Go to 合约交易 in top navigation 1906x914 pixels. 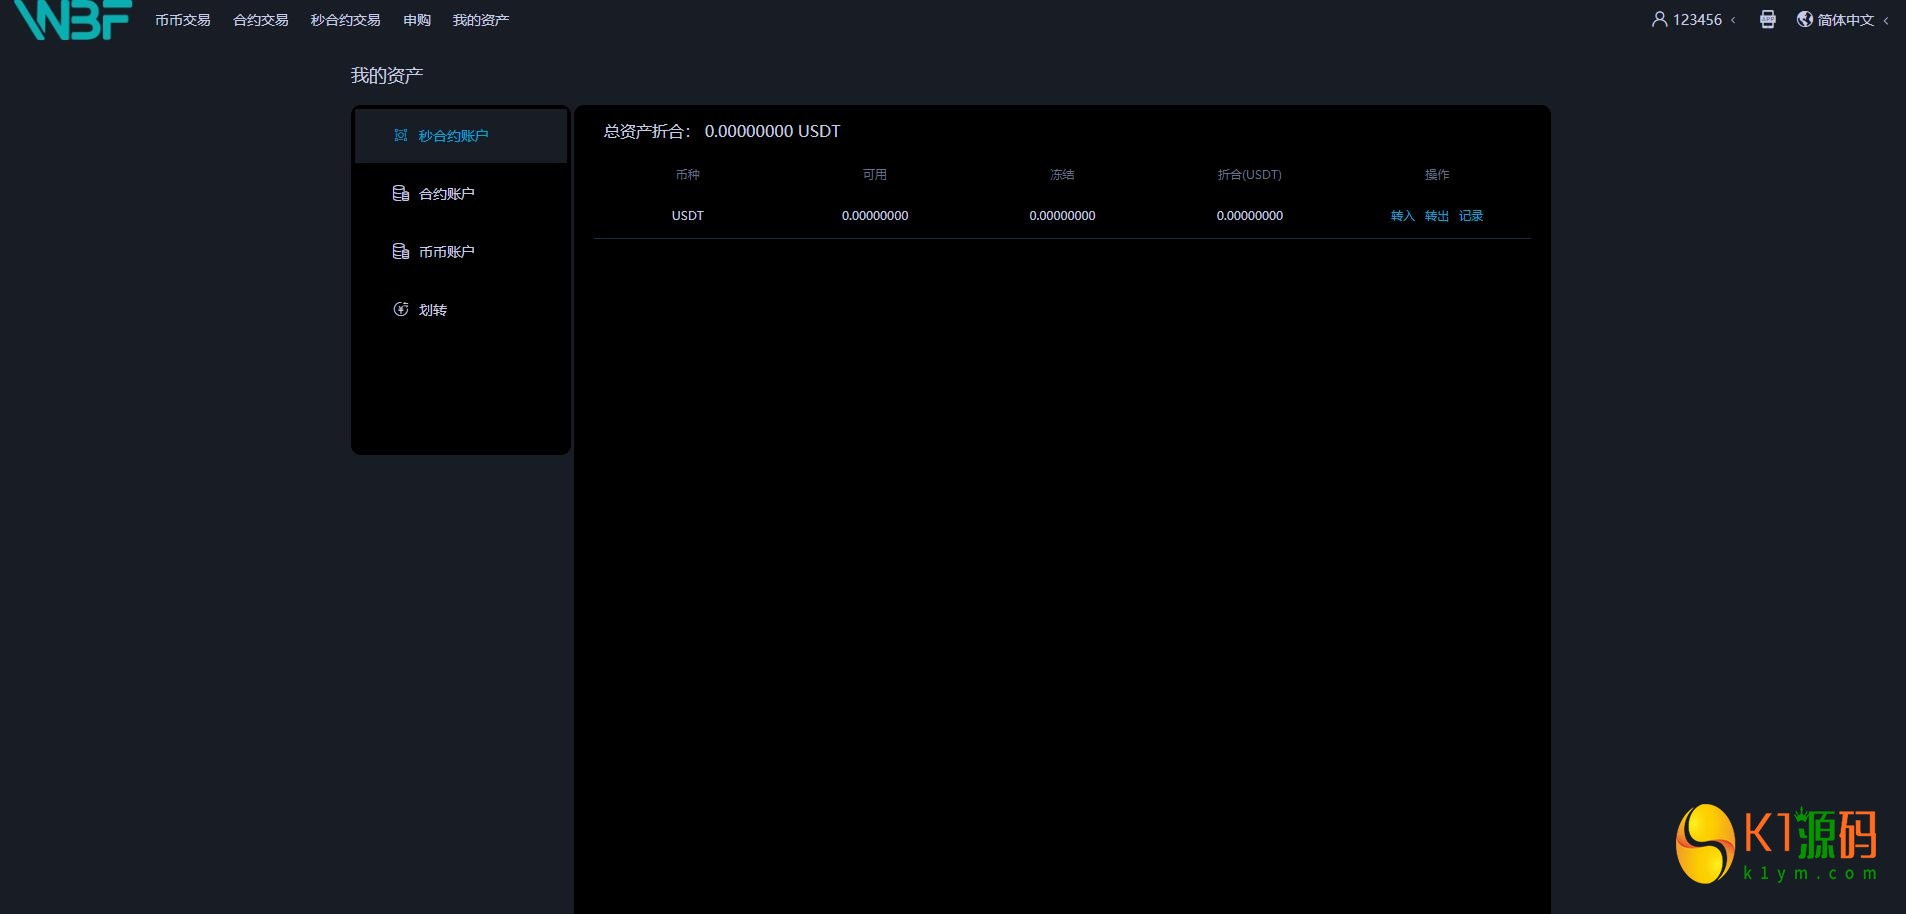tap(260, 20)
